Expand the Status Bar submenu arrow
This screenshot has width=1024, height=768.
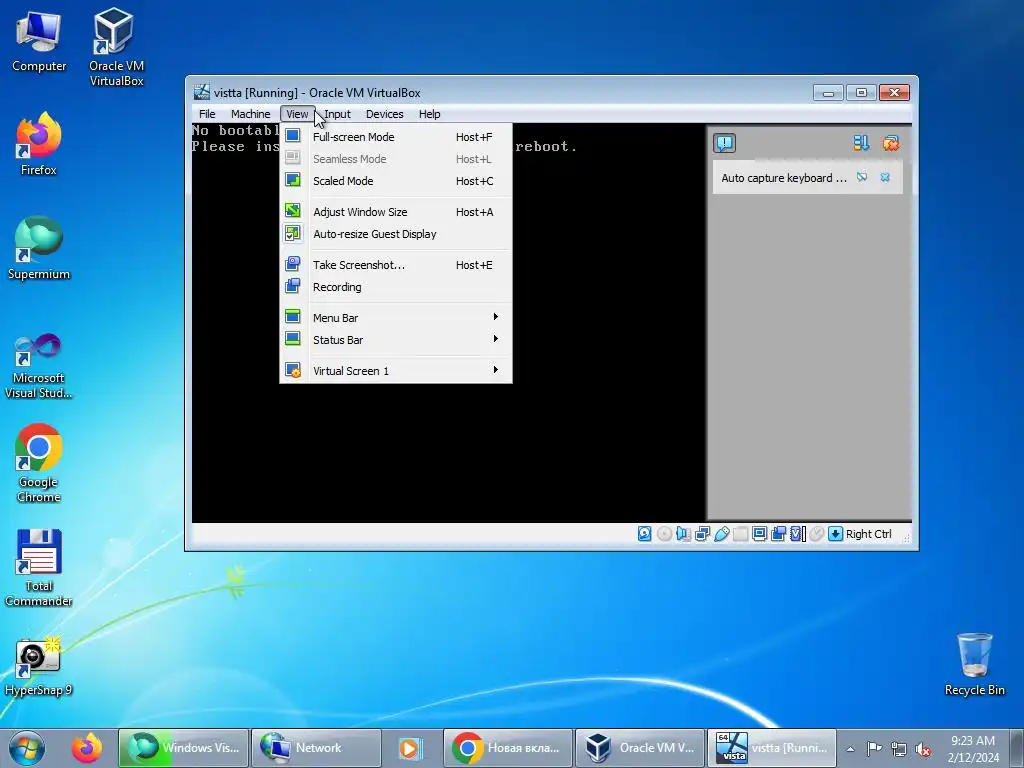click(x=496, y=339)
